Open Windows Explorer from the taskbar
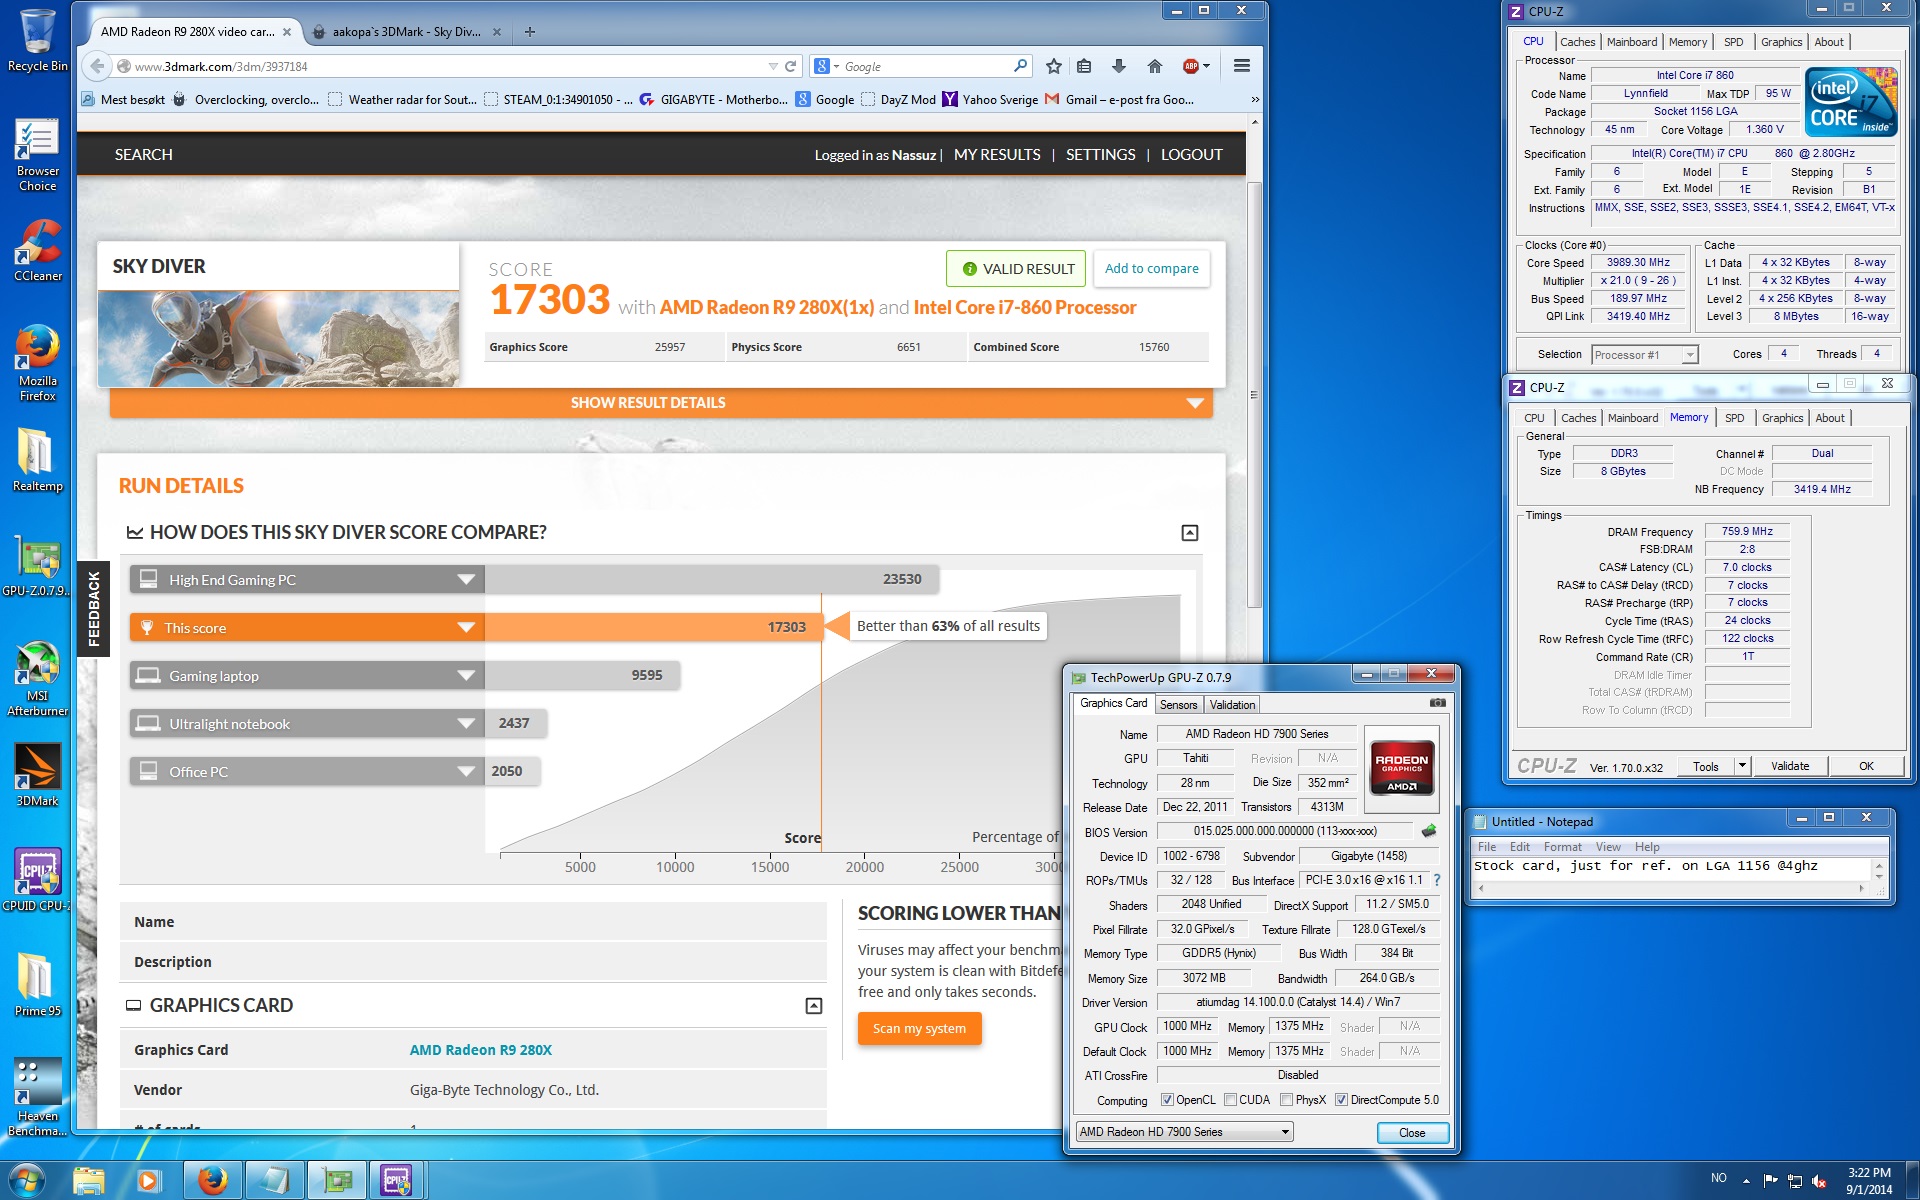This screenshot has width=1920, height=1200. 89,1181
